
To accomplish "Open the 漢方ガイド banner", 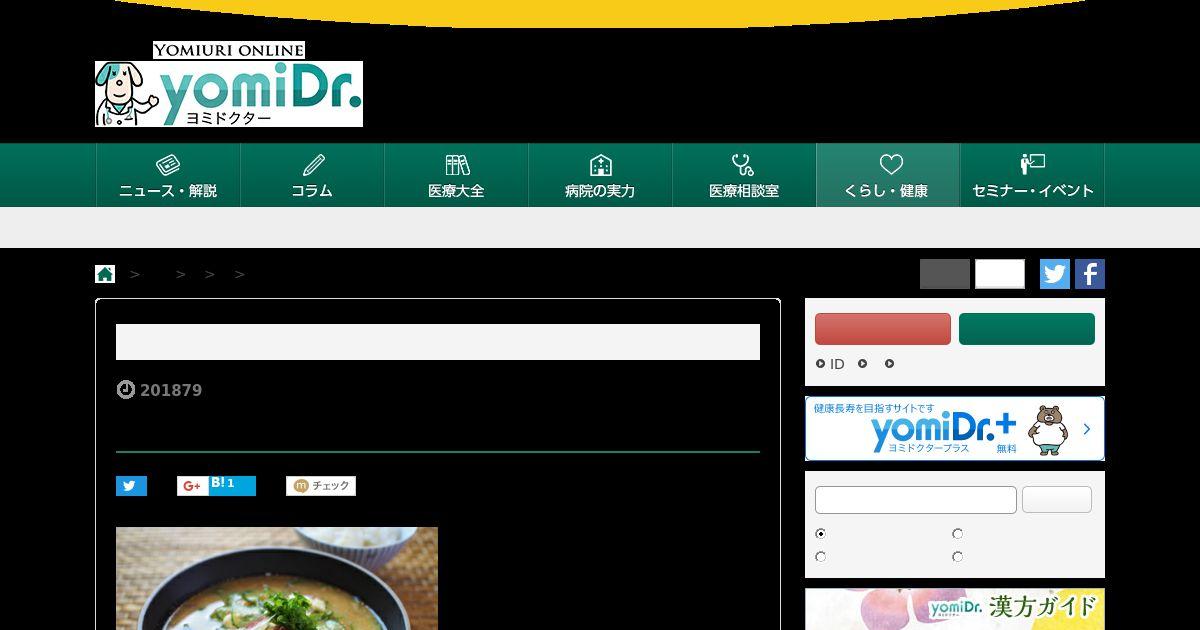I will [x=955, y=609].
